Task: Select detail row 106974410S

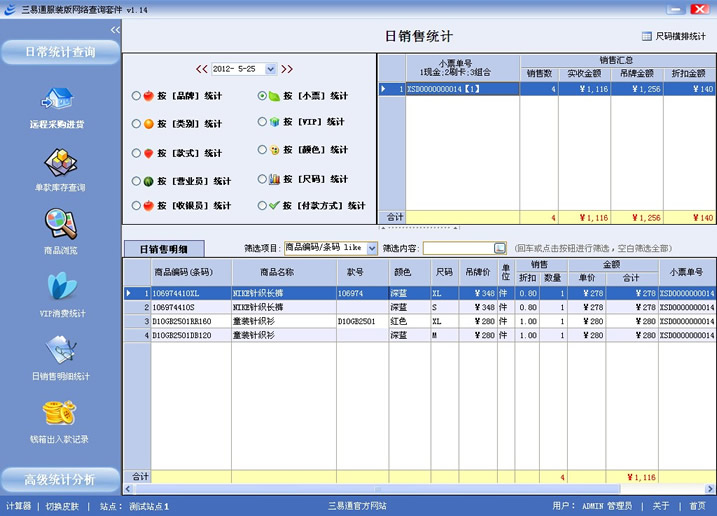Action: 420,307
